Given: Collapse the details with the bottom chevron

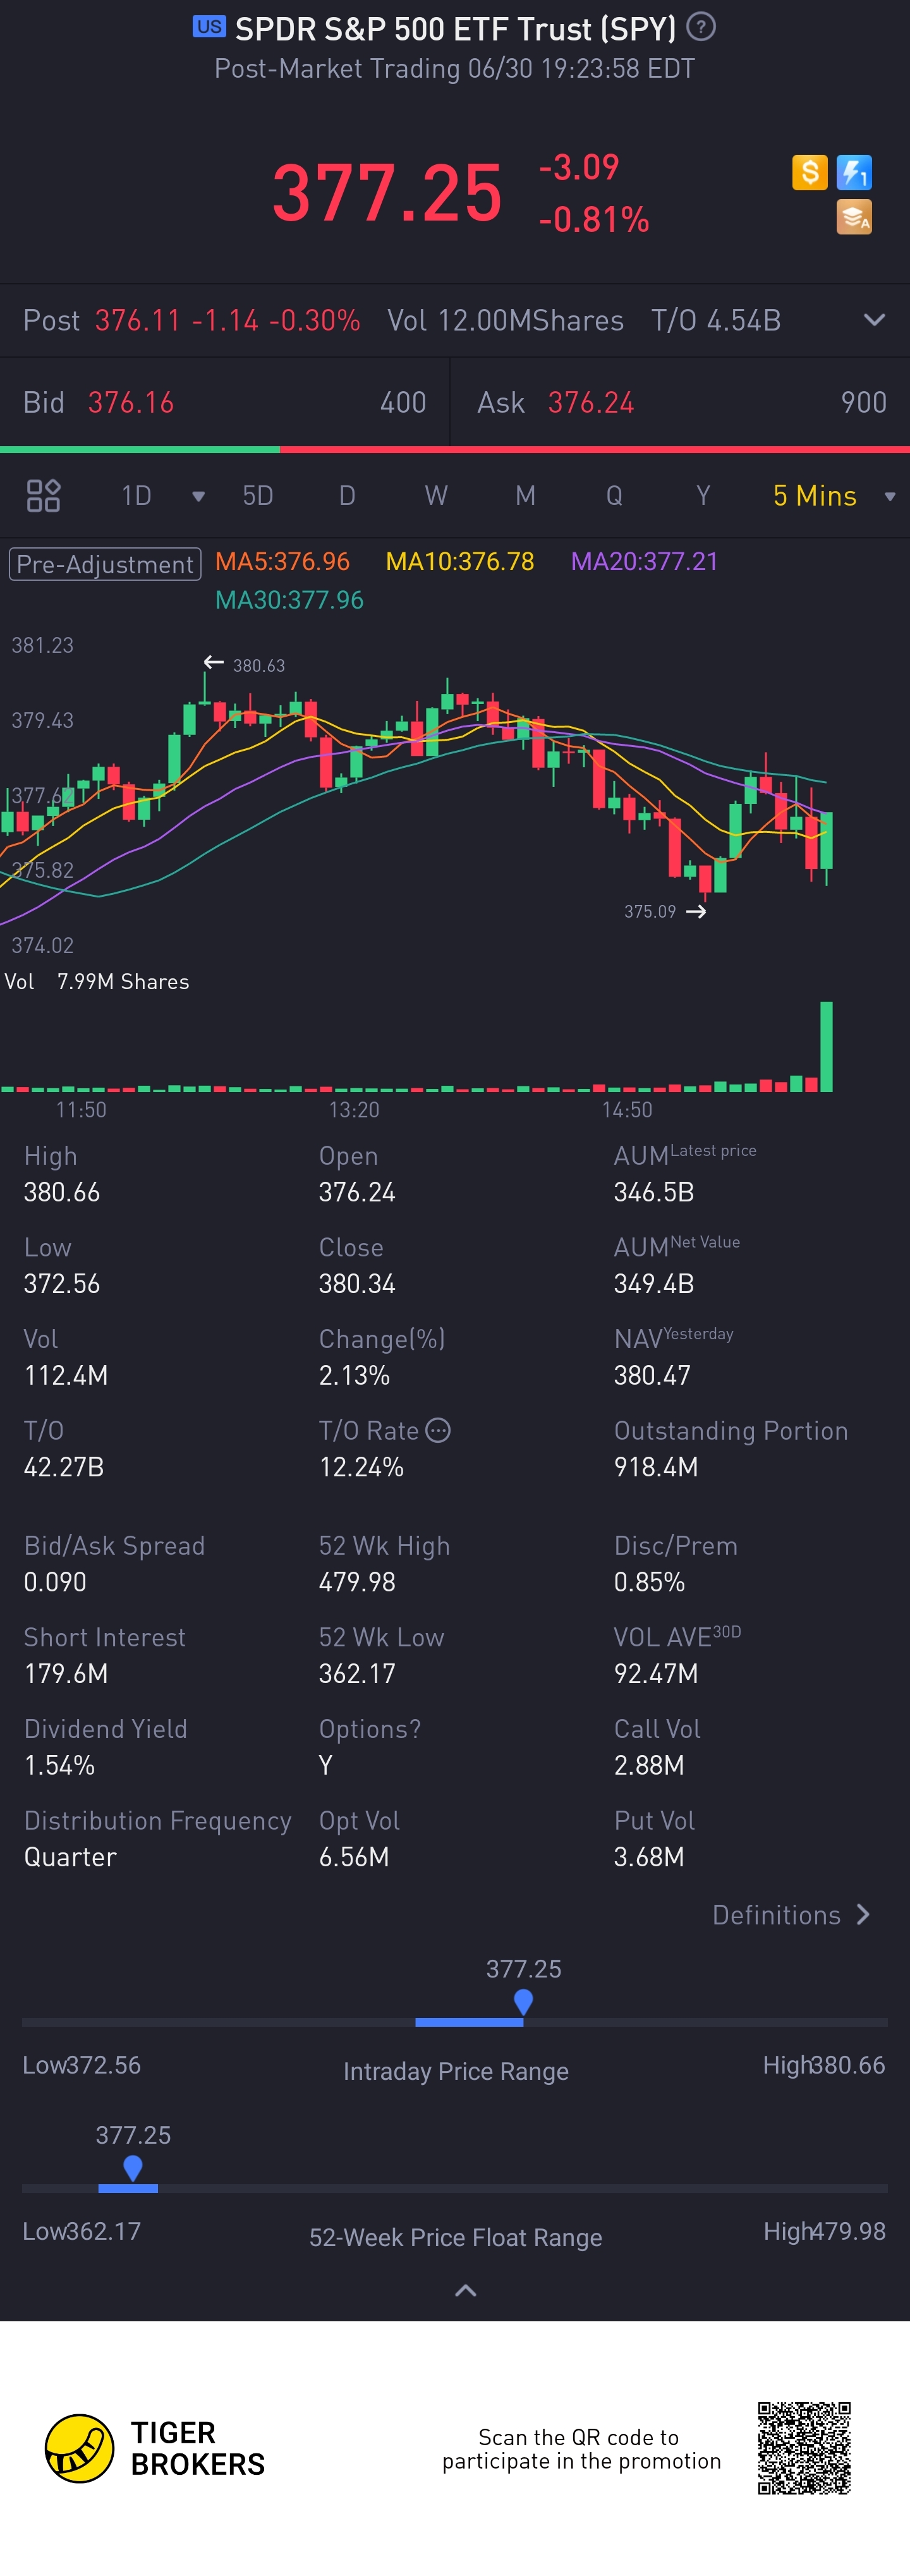Looking at the screenshot, I should [x=465, y=2290].
